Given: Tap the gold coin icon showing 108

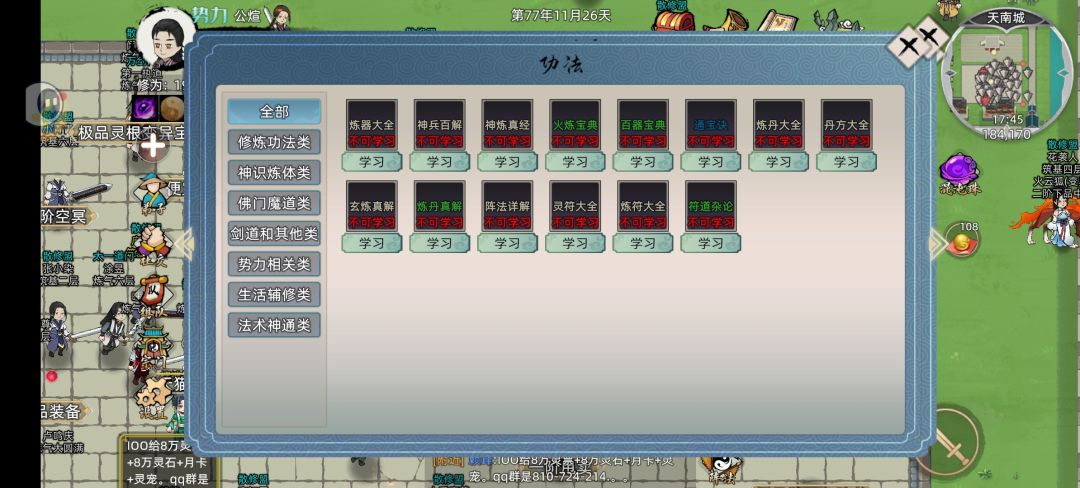Looking at the screenshot, I should pos(961,241).
